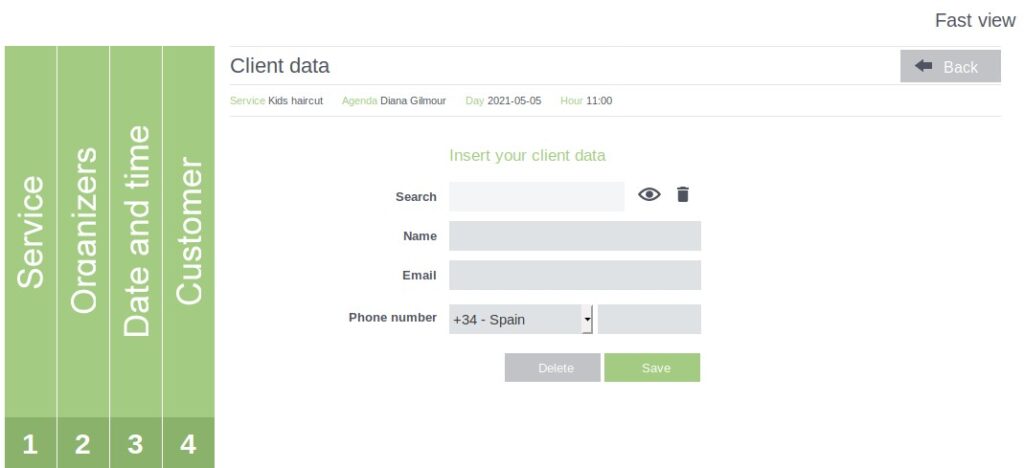Click the gray Delete button
Screen dimensions: 1024x468
tap(552, 367)
